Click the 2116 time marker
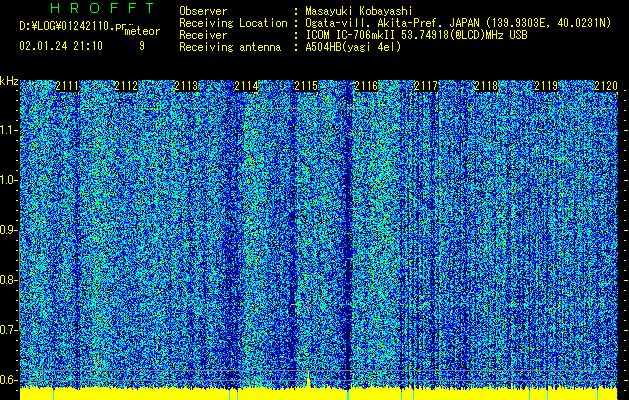This screenshot has width=629, height=400. pyautogui.click(x=366, y=86)
